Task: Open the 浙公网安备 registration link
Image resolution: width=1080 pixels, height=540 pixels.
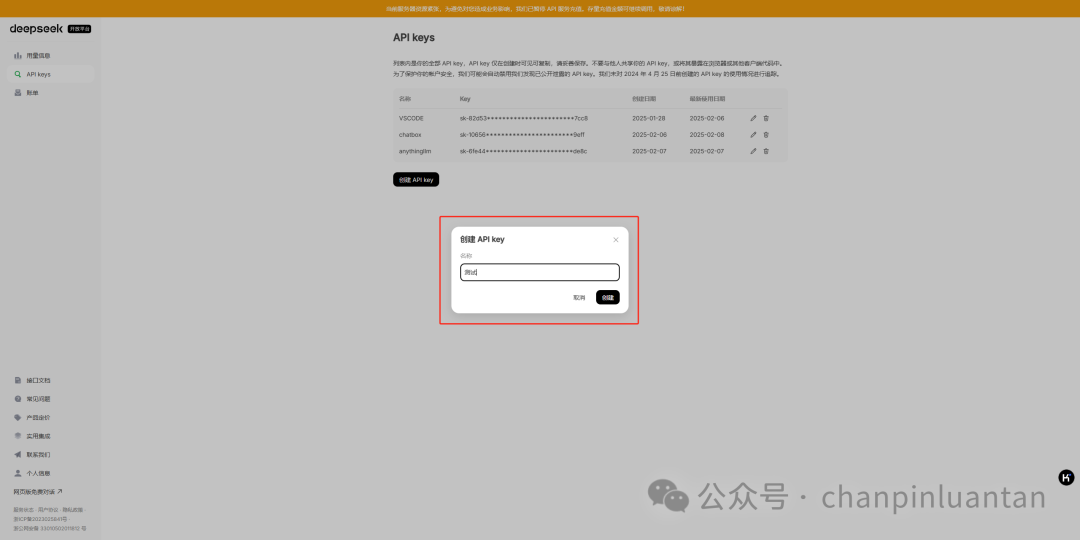Action: [50, 528]
